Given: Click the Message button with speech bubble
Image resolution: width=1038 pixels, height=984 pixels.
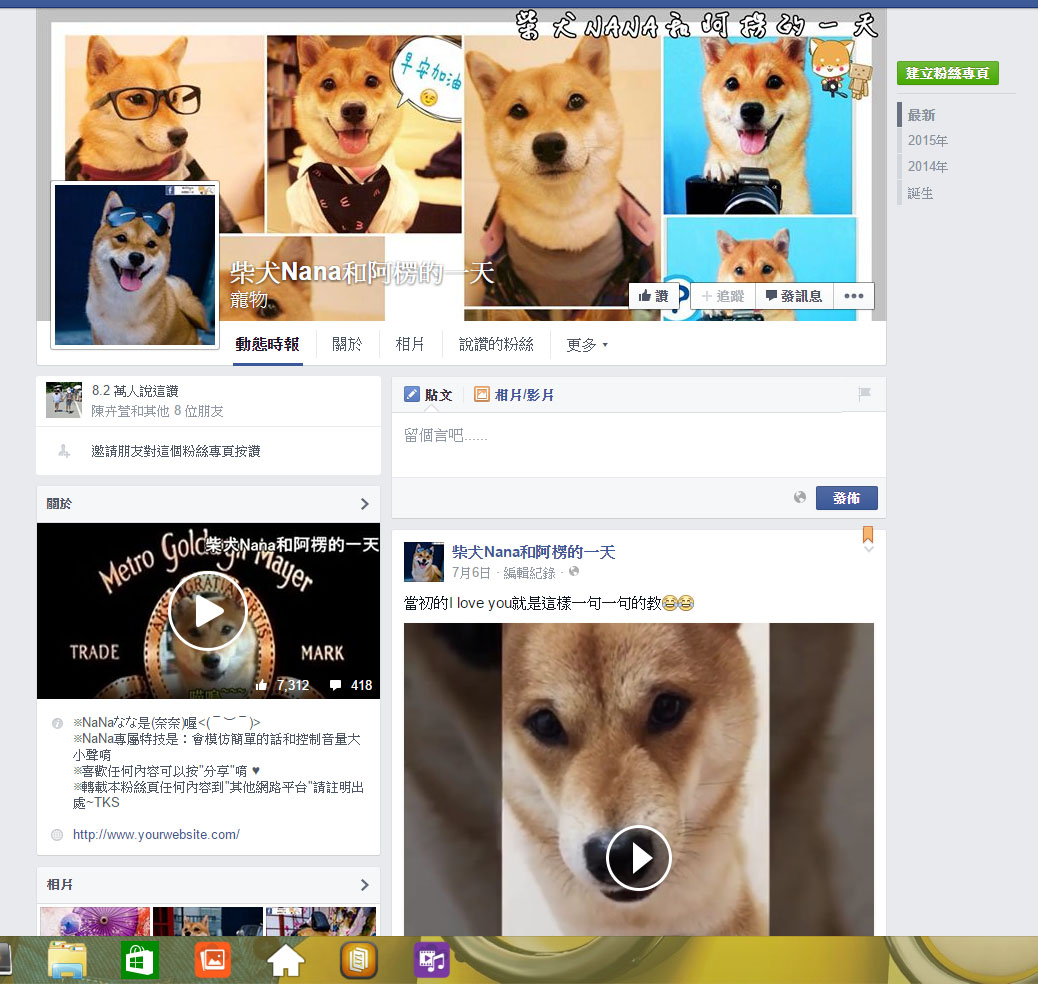Looking at the screenshot, I should (794, 296).
